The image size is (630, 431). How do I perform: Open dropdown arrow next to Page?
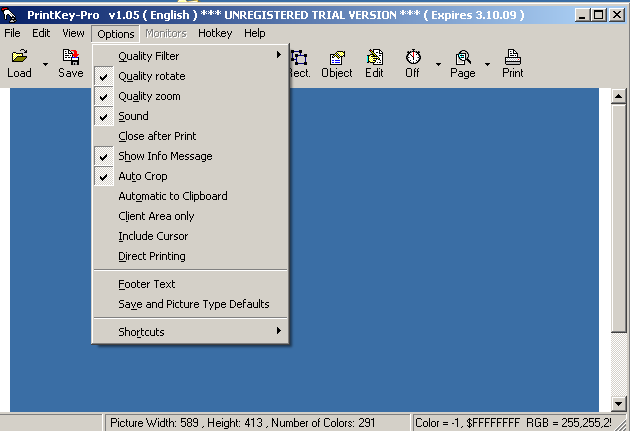click(x=487, y=64)
